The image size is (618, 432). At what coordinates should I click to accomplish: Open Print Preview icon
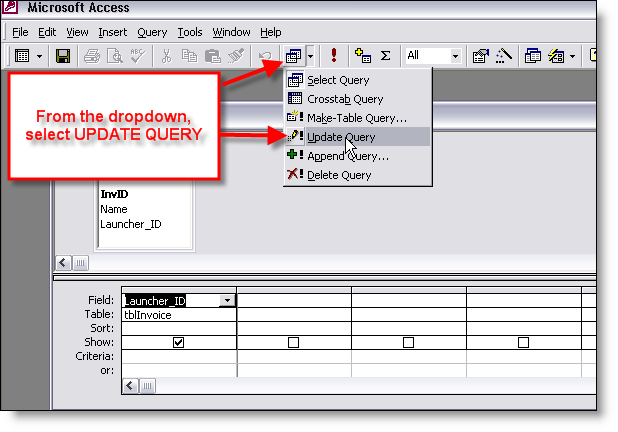(x=115, y=56)
